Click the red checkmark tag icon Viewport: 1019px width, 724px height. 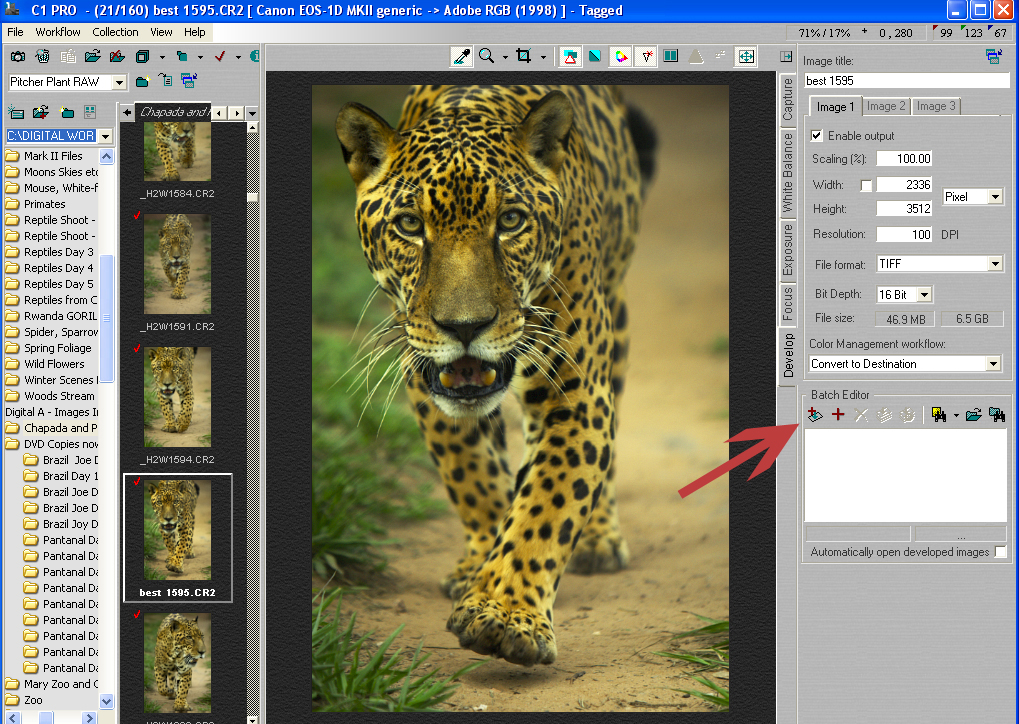point(220,57)
